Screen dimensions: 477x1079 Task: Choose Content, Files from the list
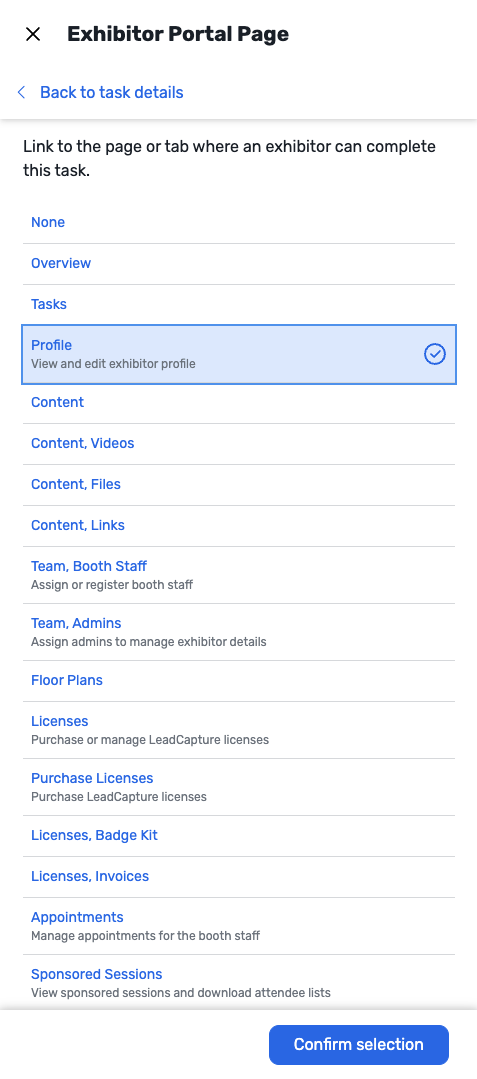click(x=239, y=485)
